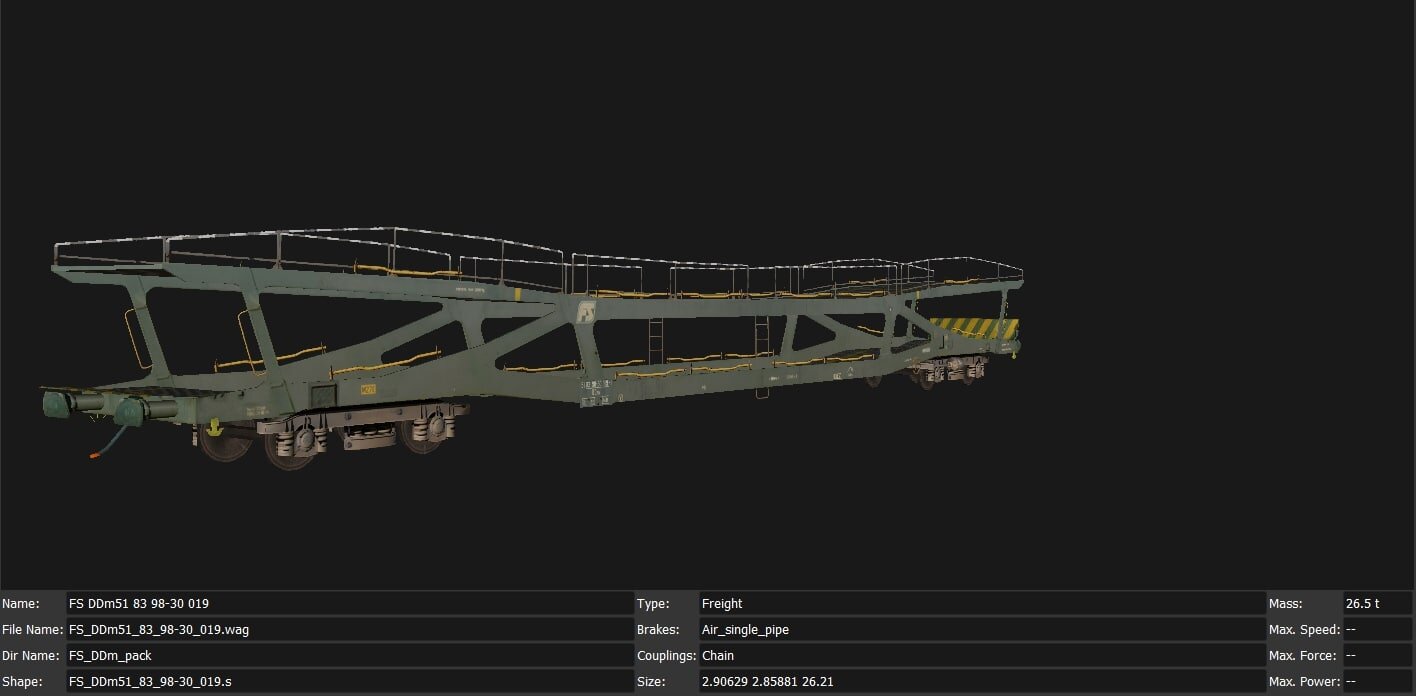1416x696 pixels.
Task: Select the empty Max. Power field
Action: point(1380,681)
